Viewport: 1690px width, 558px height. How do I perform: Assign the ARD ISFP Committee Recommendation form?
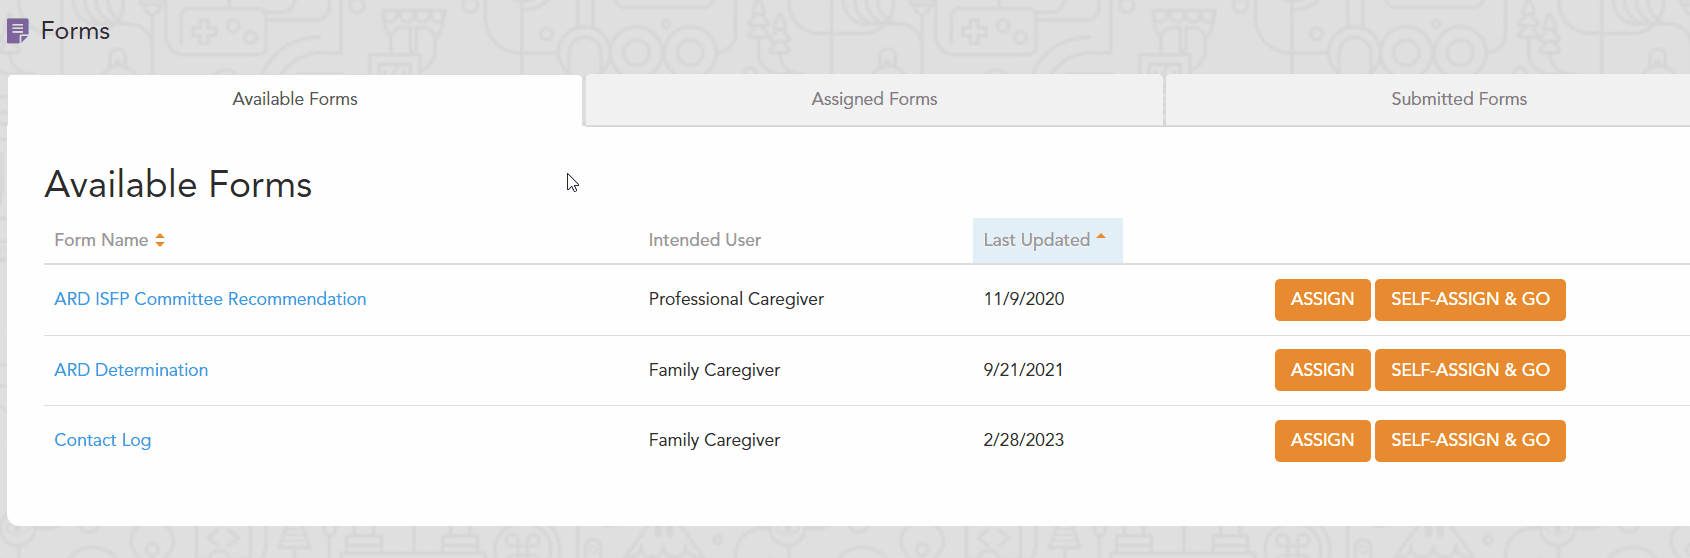point(1322,299)
